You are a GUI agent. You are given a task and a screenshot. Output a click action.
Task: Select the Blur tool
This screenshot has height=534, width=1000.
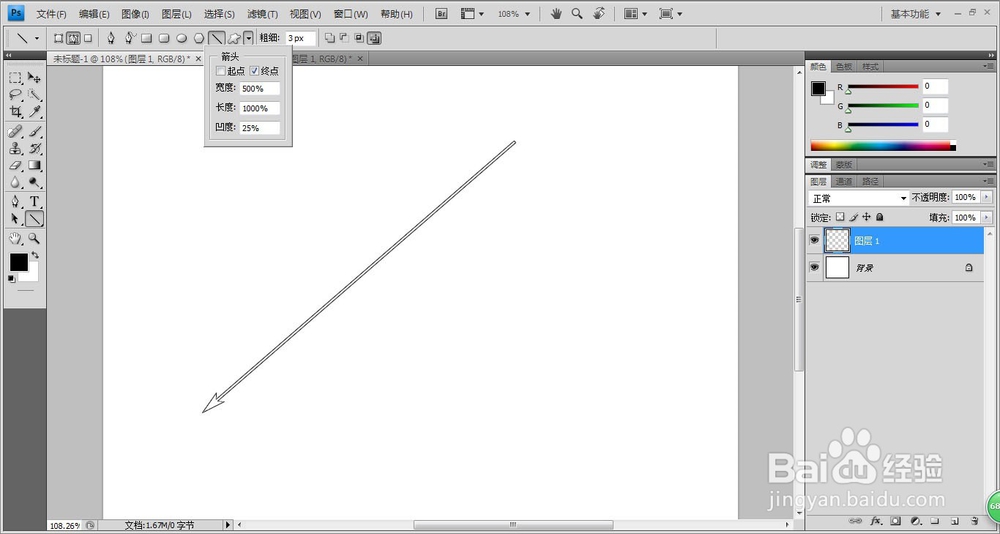pos(16,183)
